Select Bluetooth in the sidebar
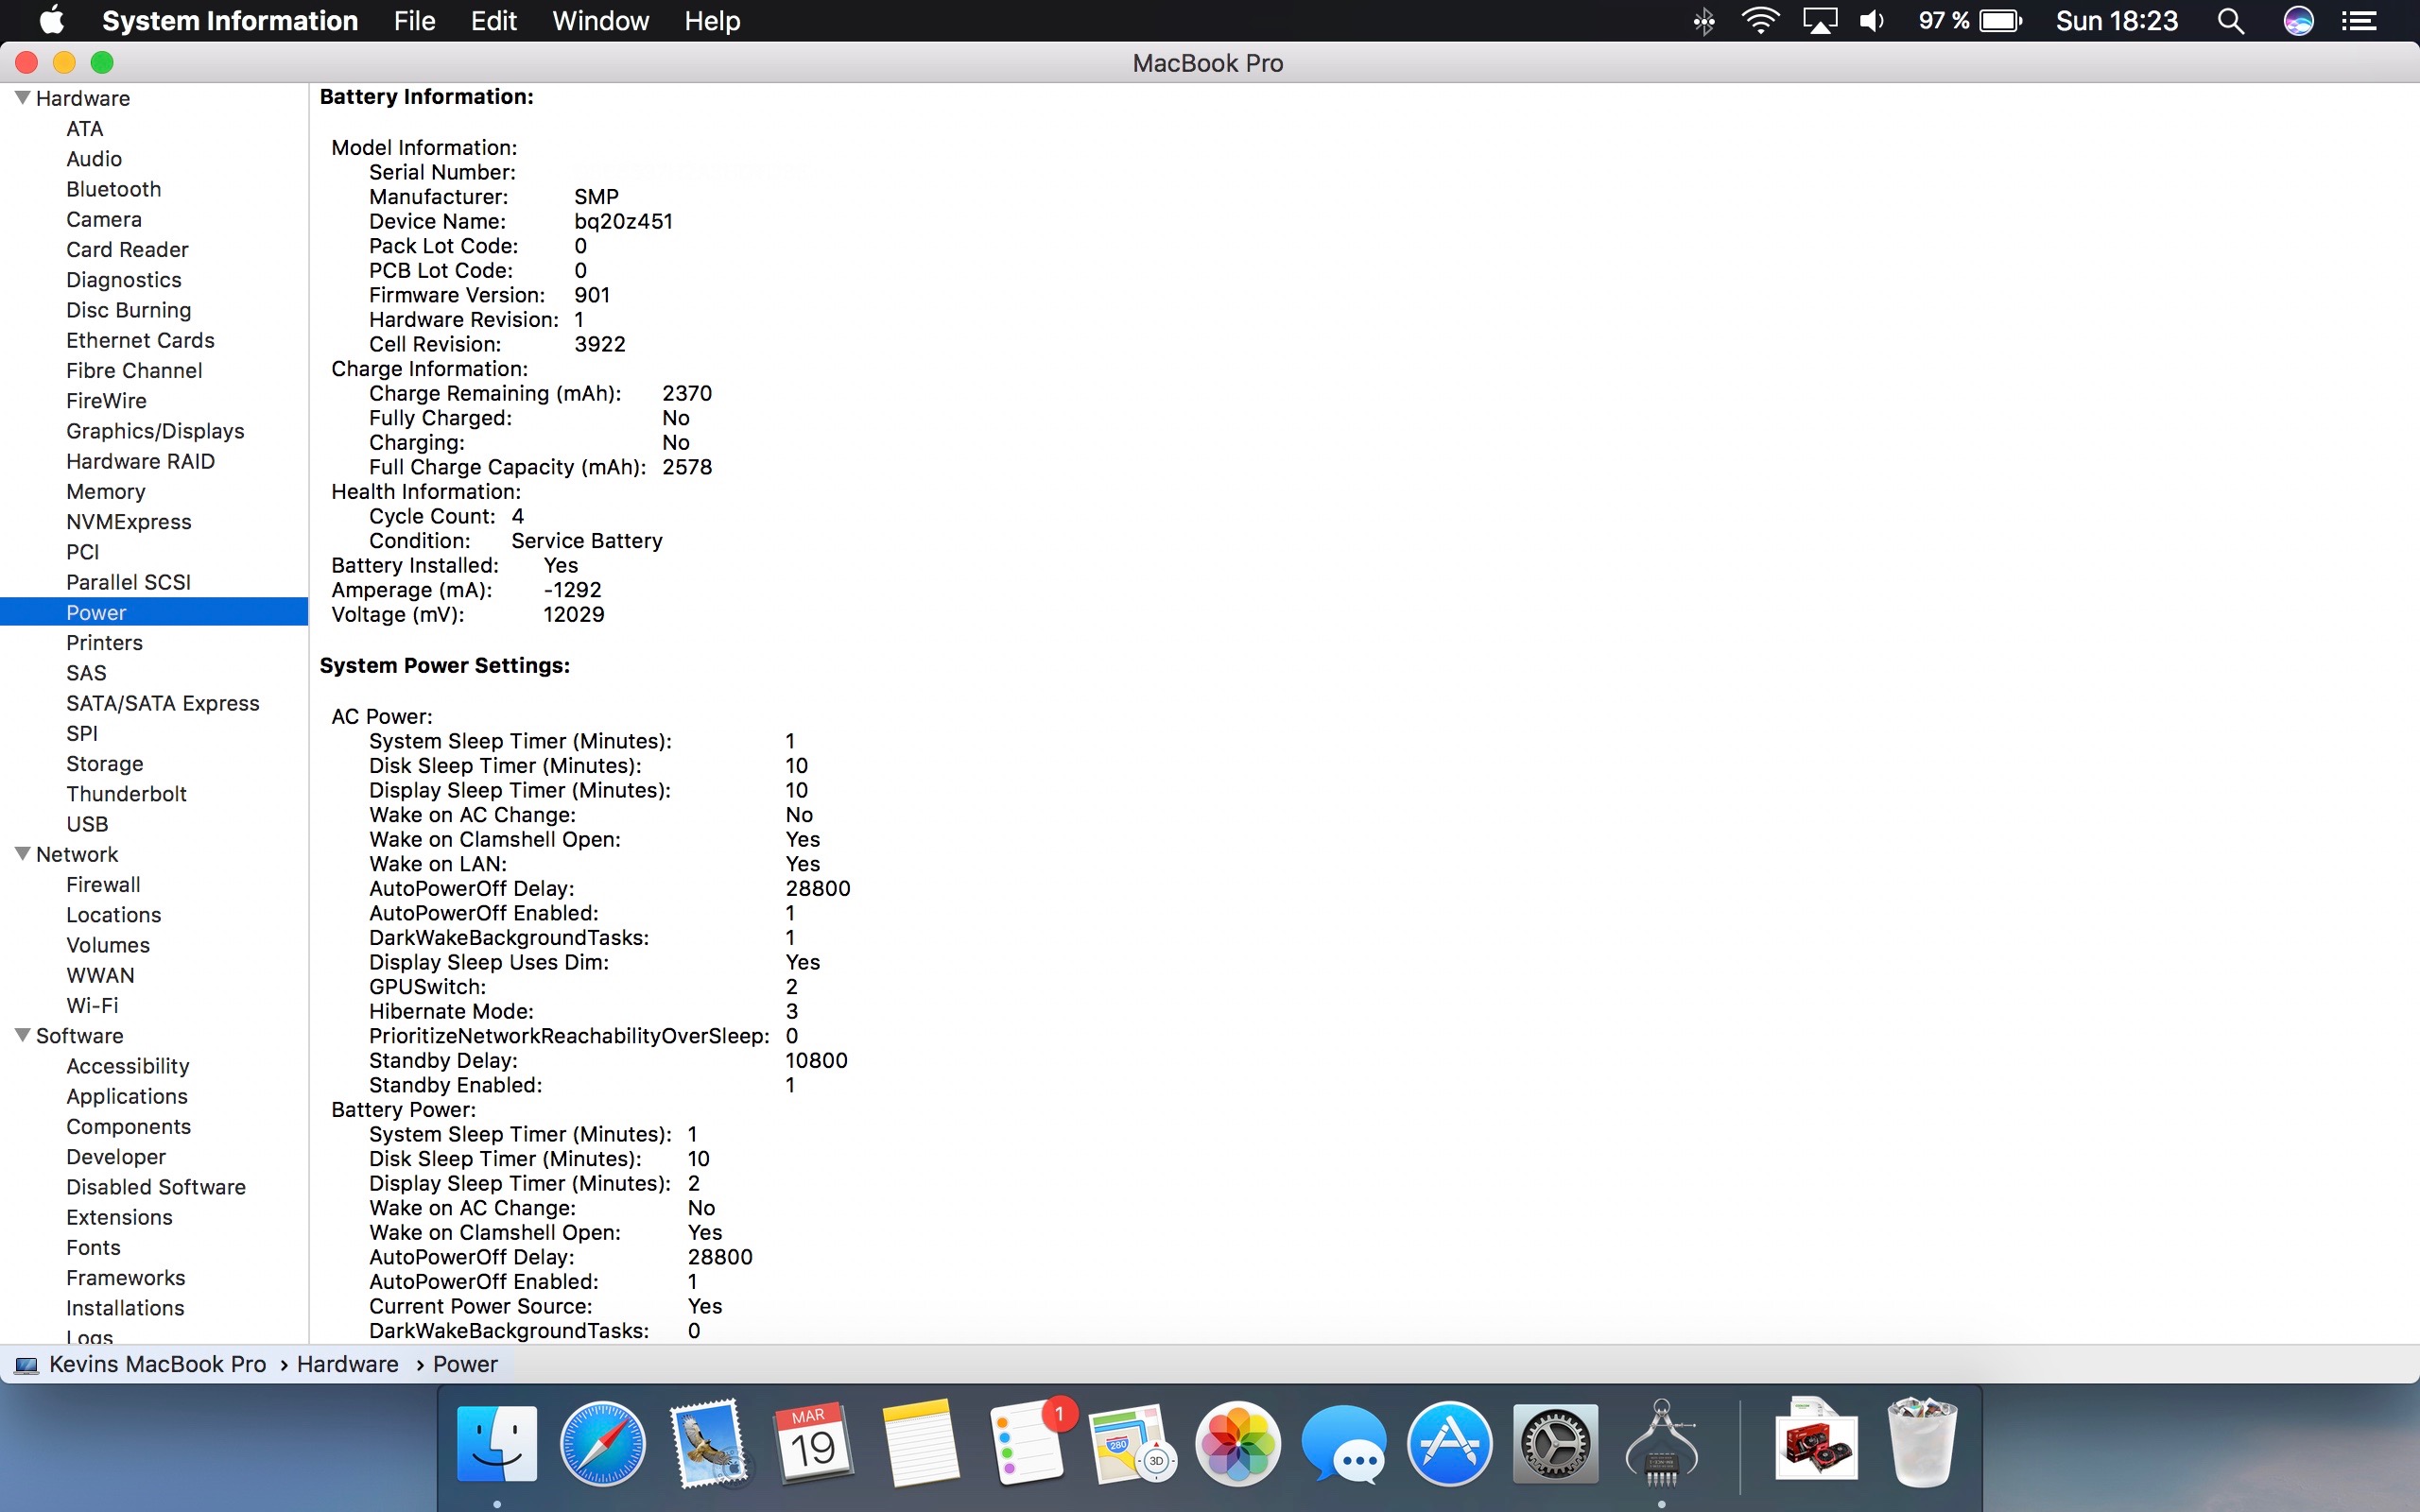Screen dimensions: 2420x1512 (x=114, y=189)
